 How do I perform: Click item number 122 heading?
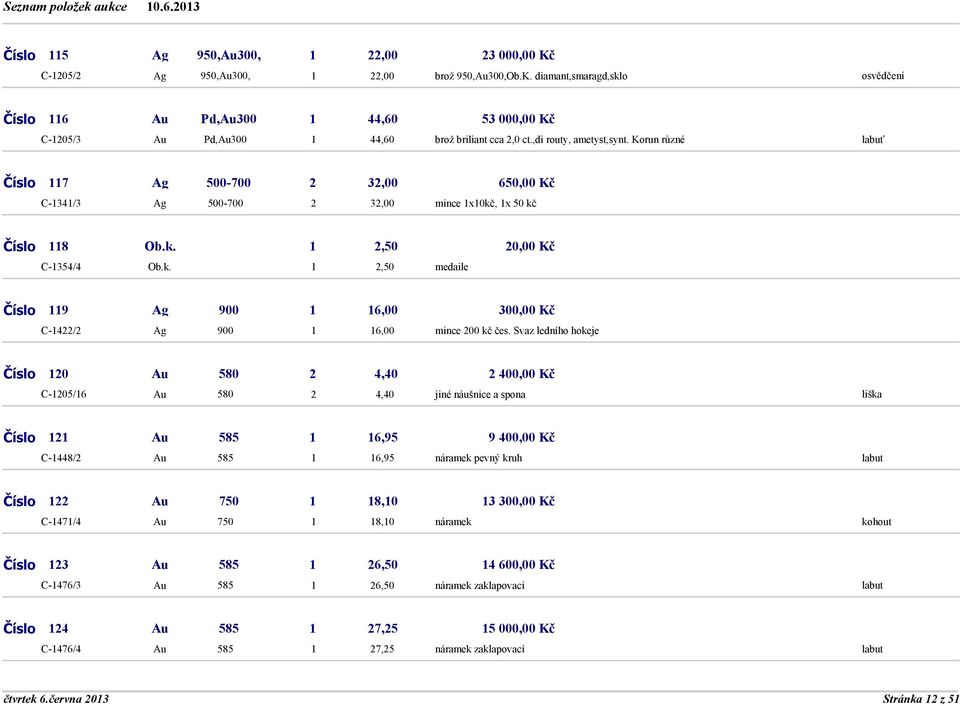click(36, 501)
